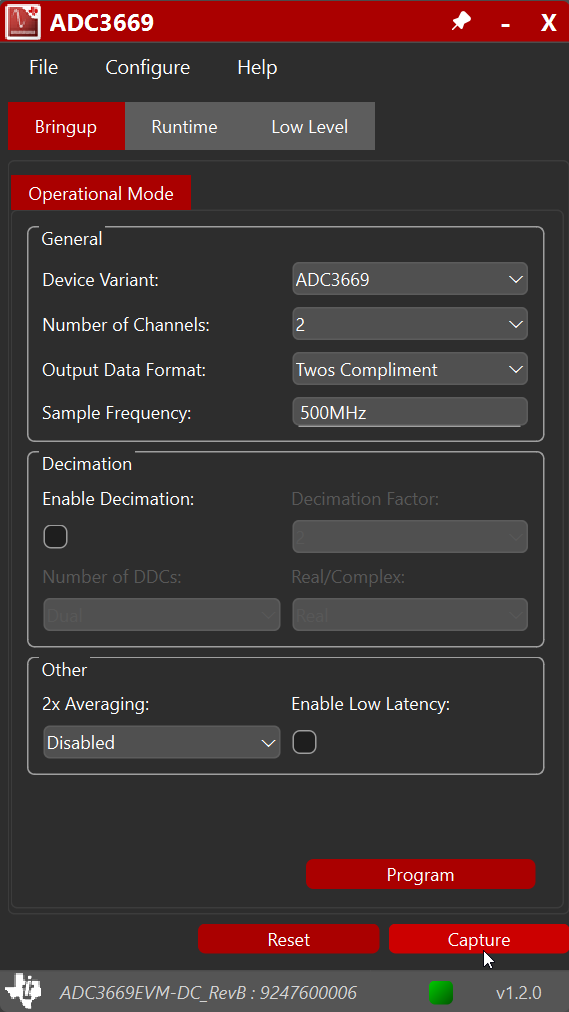569x1012 pixels.
Task: Click the "Number of Channels:" label
Action: pos(126,325)
